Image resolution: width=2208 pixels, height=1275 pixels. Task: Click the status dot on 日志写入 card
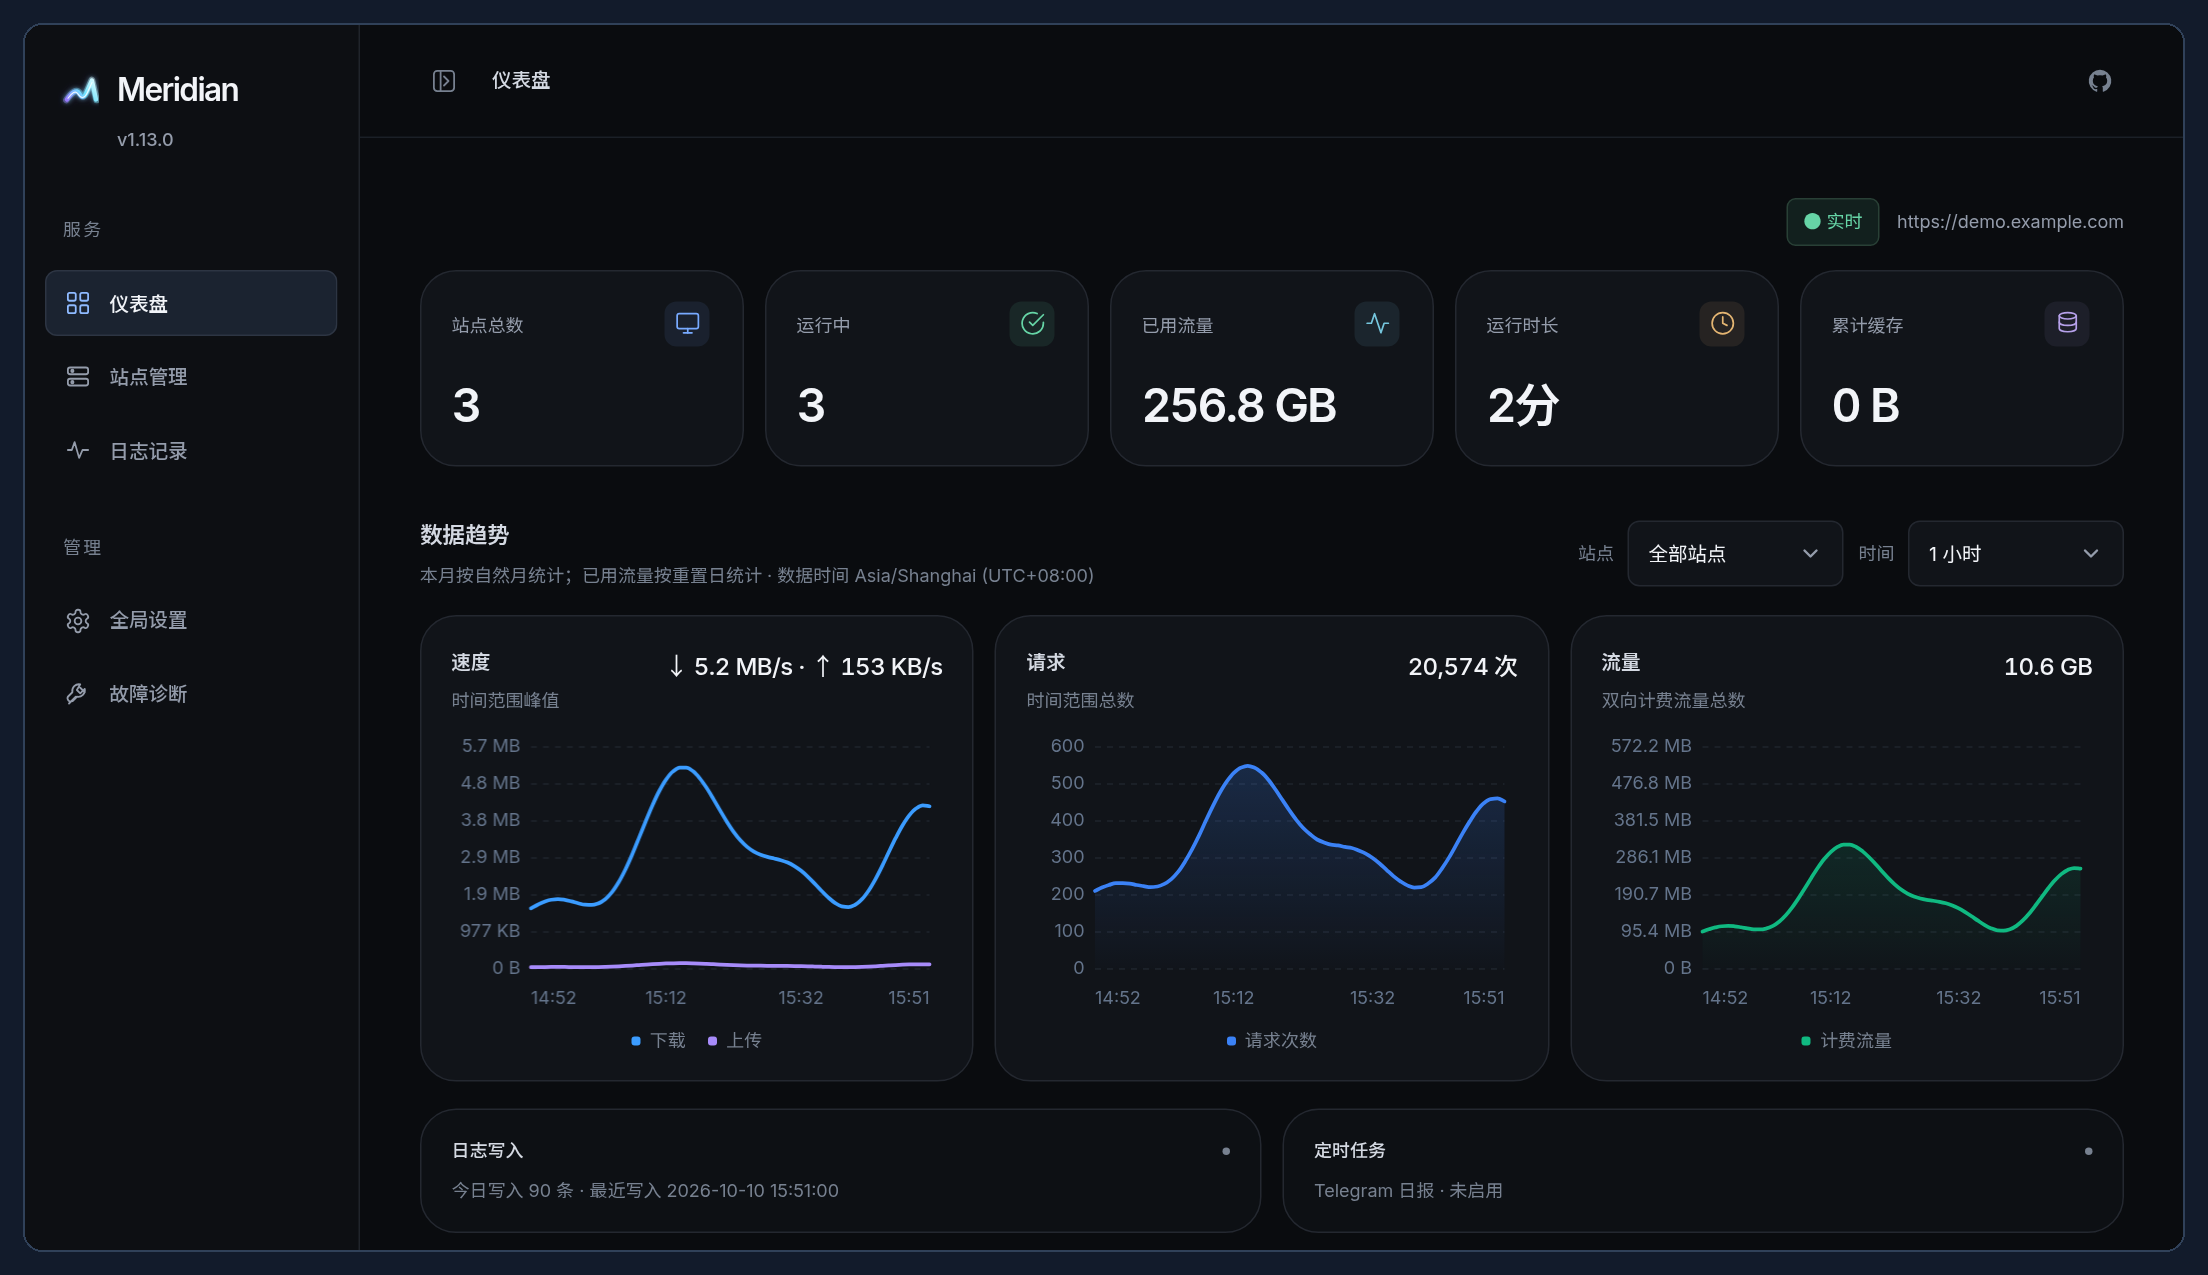coord(1226,1151)
